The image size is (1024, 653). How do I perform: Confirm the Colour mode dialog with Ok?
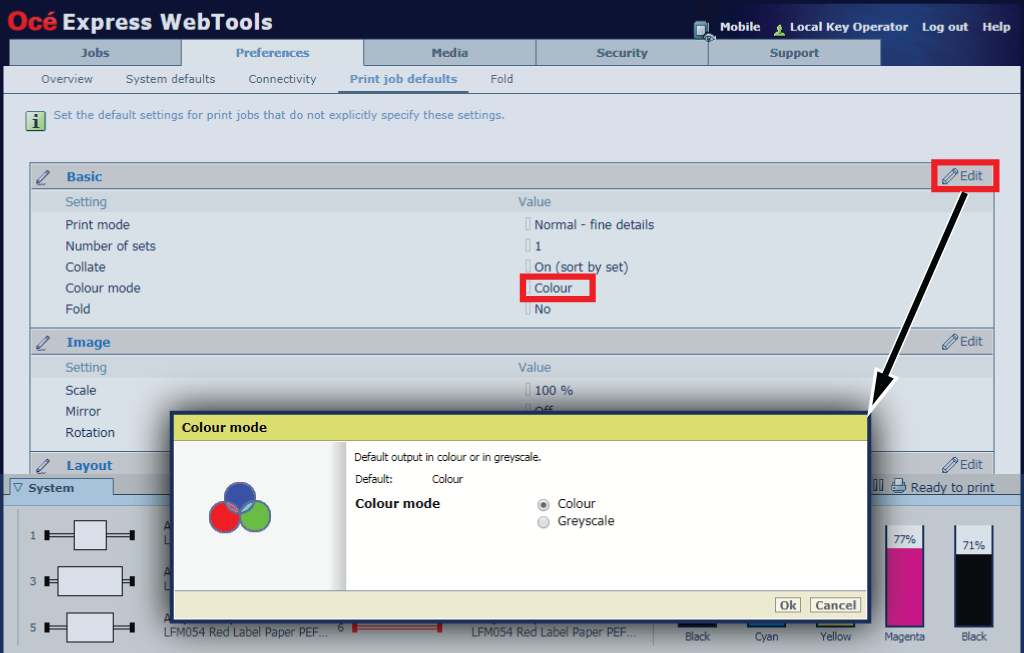coord(788,605)
